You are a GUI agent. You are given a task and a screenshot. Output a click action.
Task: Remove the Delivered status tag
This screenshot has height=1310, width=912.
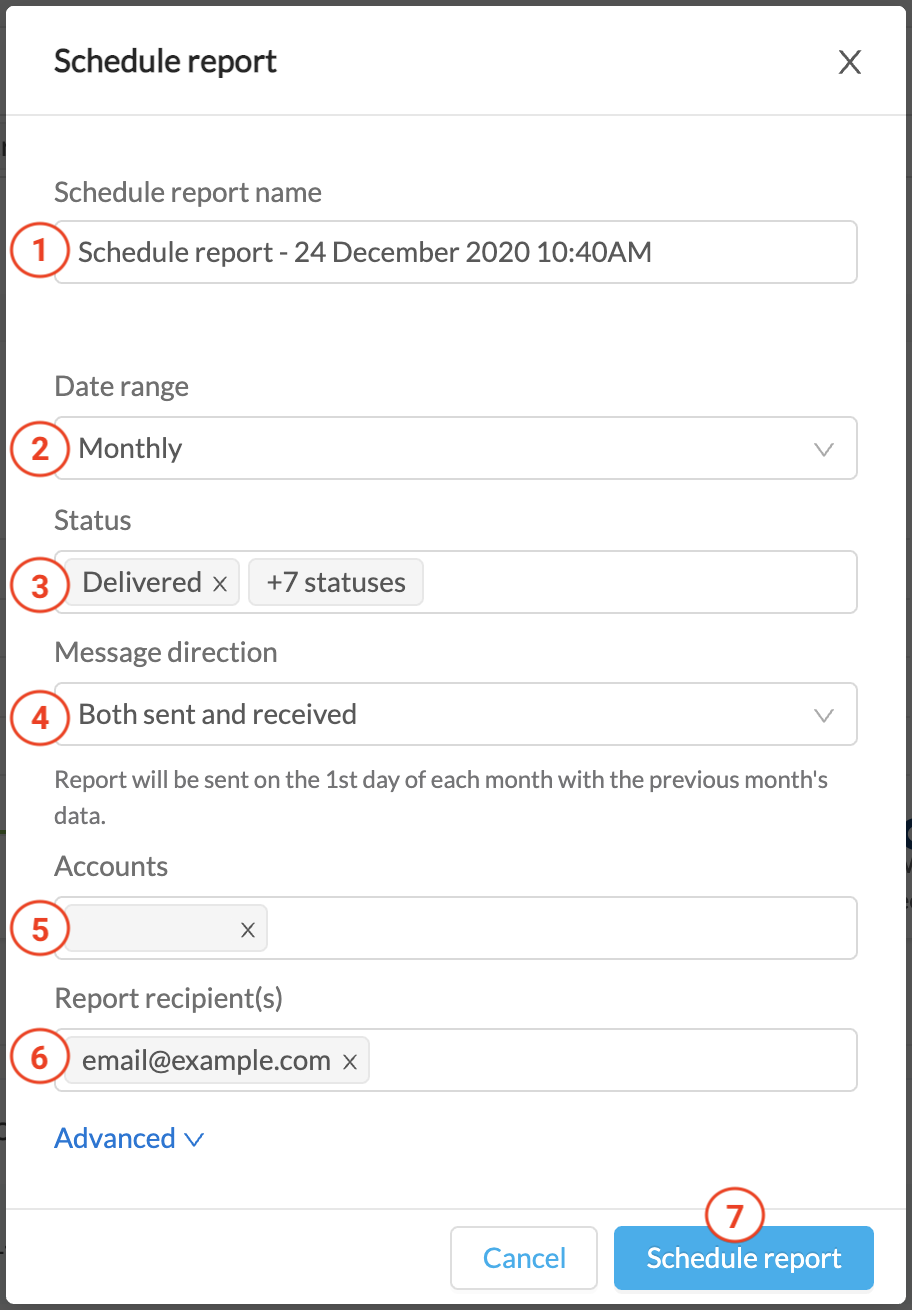[x=220, y=583]
